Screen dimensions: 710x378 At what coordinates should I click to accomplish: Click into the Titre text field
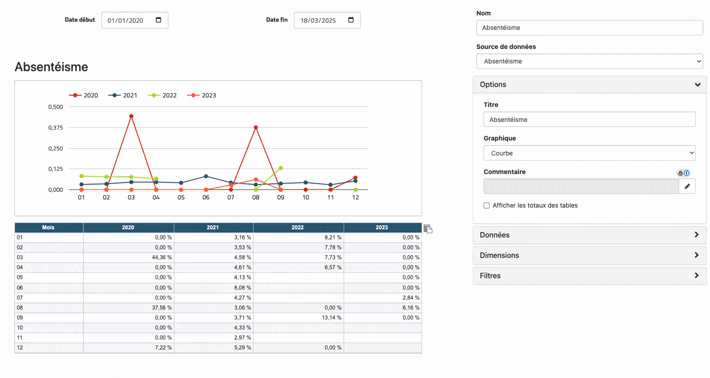click(589, 120)
